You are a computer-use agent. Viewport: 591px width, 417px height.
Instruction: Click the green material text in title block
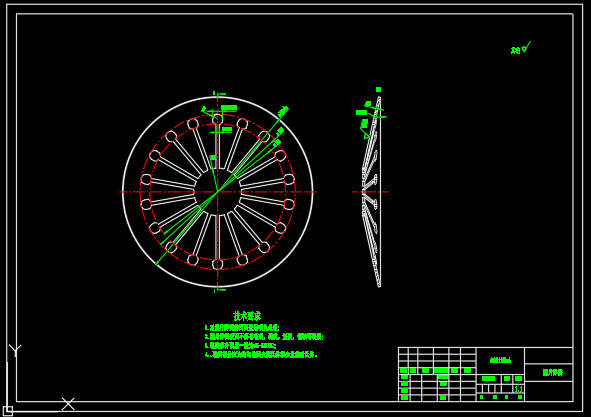point(501,360)
